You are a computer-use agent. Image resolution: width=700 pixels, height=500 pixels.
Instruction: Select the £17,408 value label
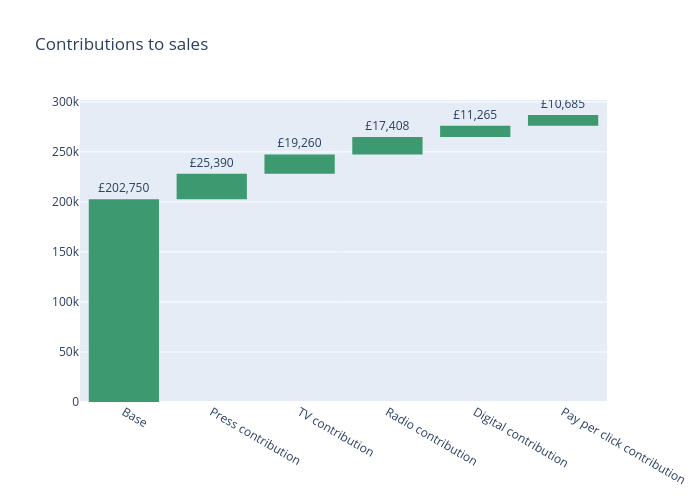(x=387, y=126)
